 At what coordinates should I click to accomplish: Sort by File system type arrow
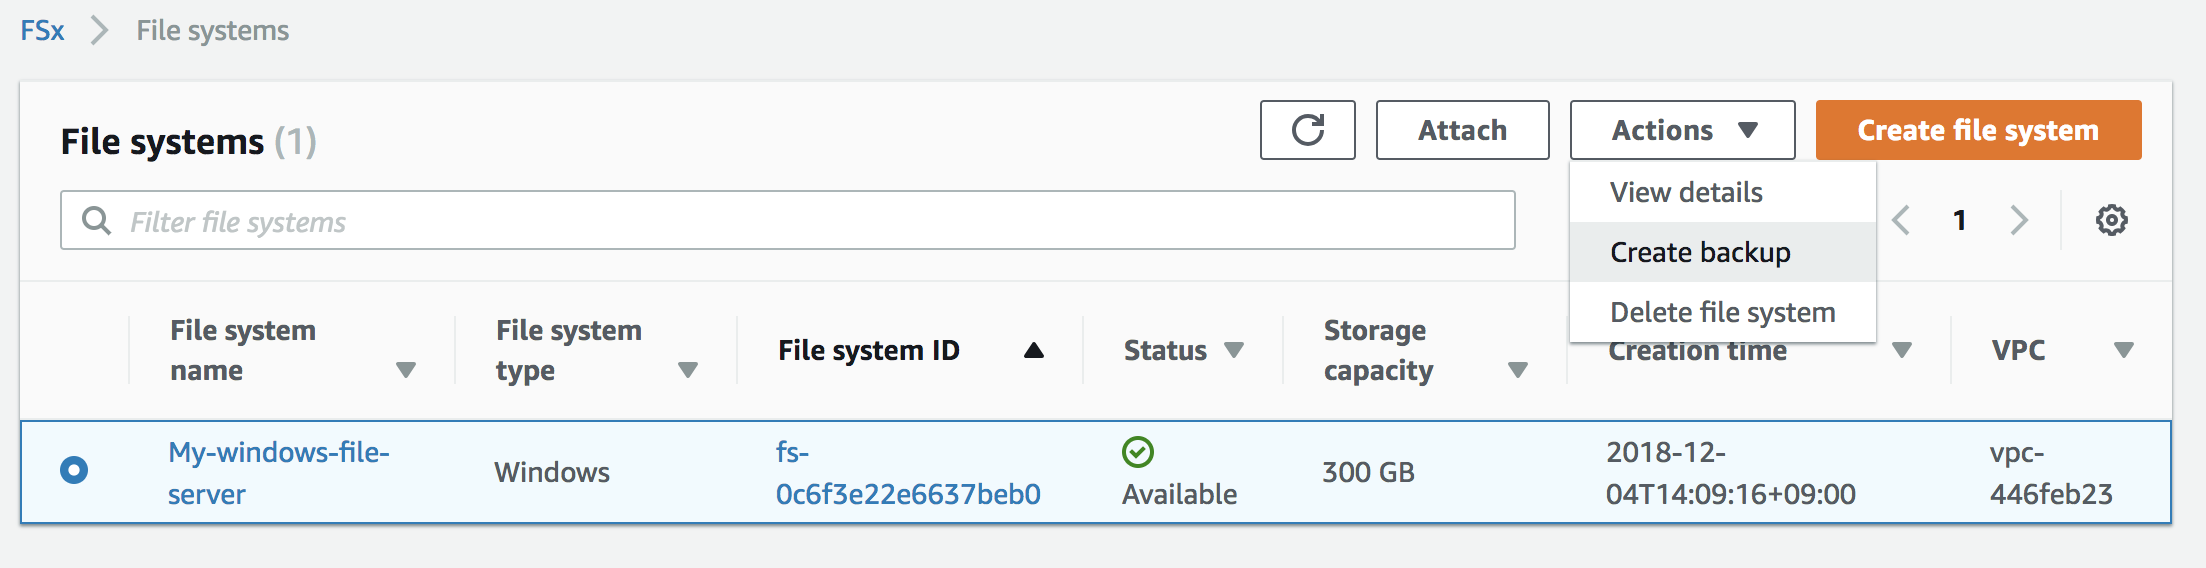[687, 370]
